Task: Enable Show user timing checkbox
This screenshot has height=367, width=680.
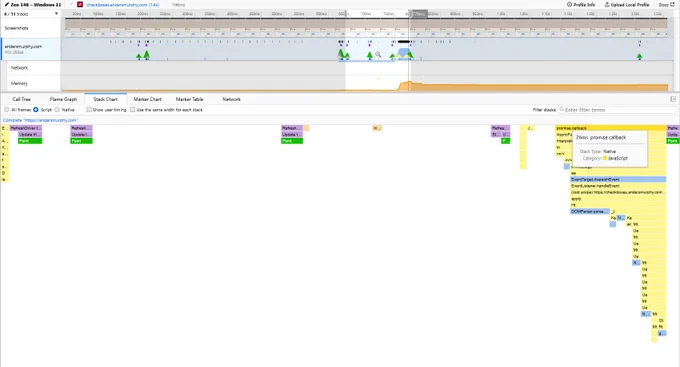Action: [x=89, y=110]
